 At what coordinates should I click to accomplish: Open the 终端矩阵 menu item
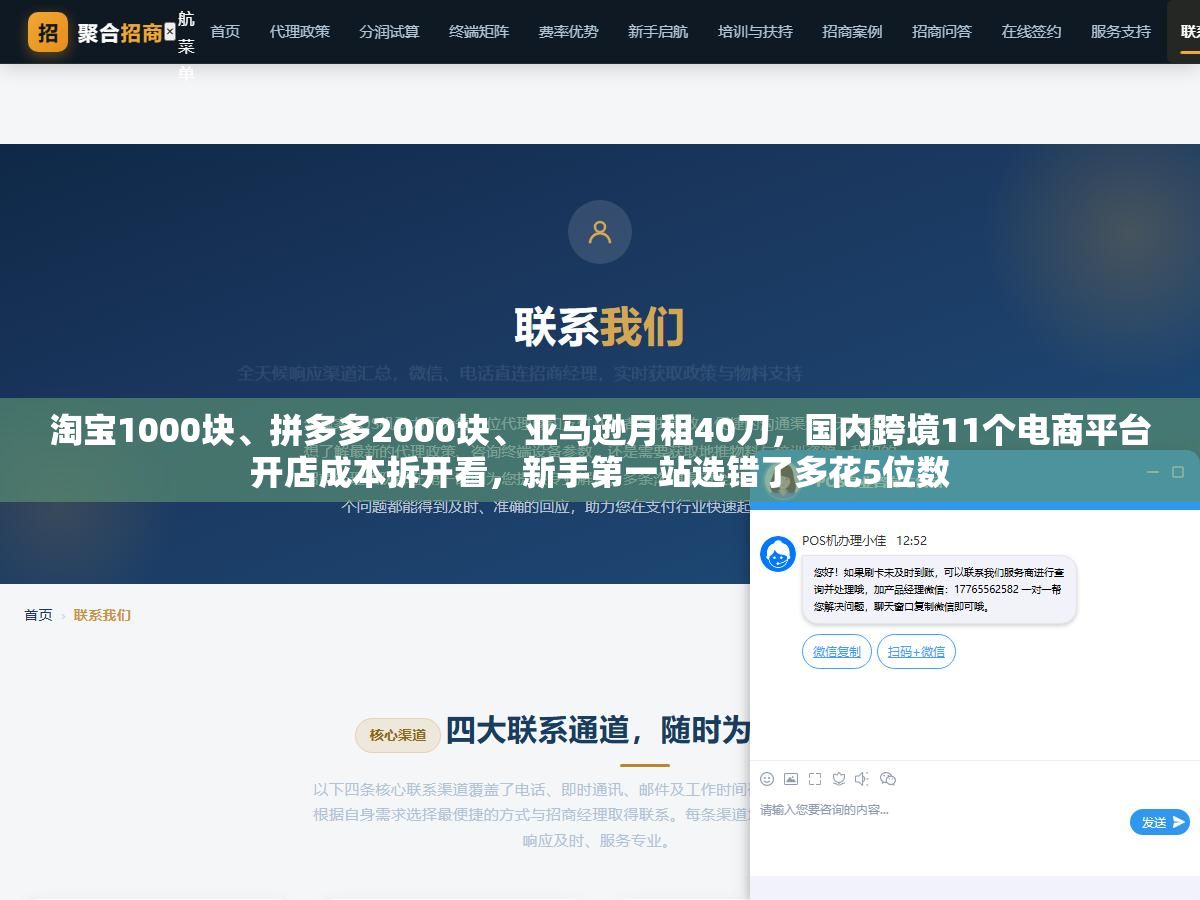pyautogui.click(x=479, y=32)
